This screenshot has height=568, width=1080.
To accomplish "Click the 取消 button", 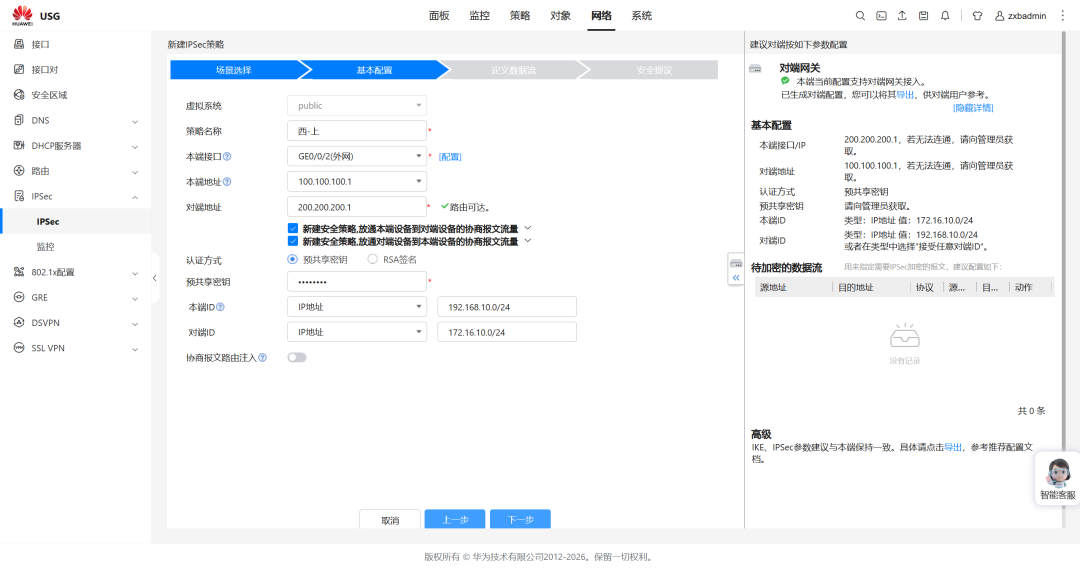I will 390,520.
